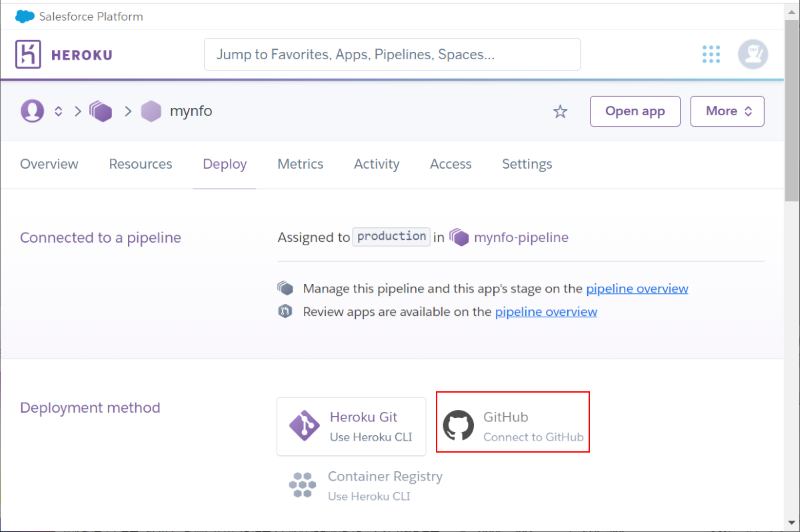Choose Container Registry deployment method
This screenshot has height=532, width=800.
click(x=365, y=485)
